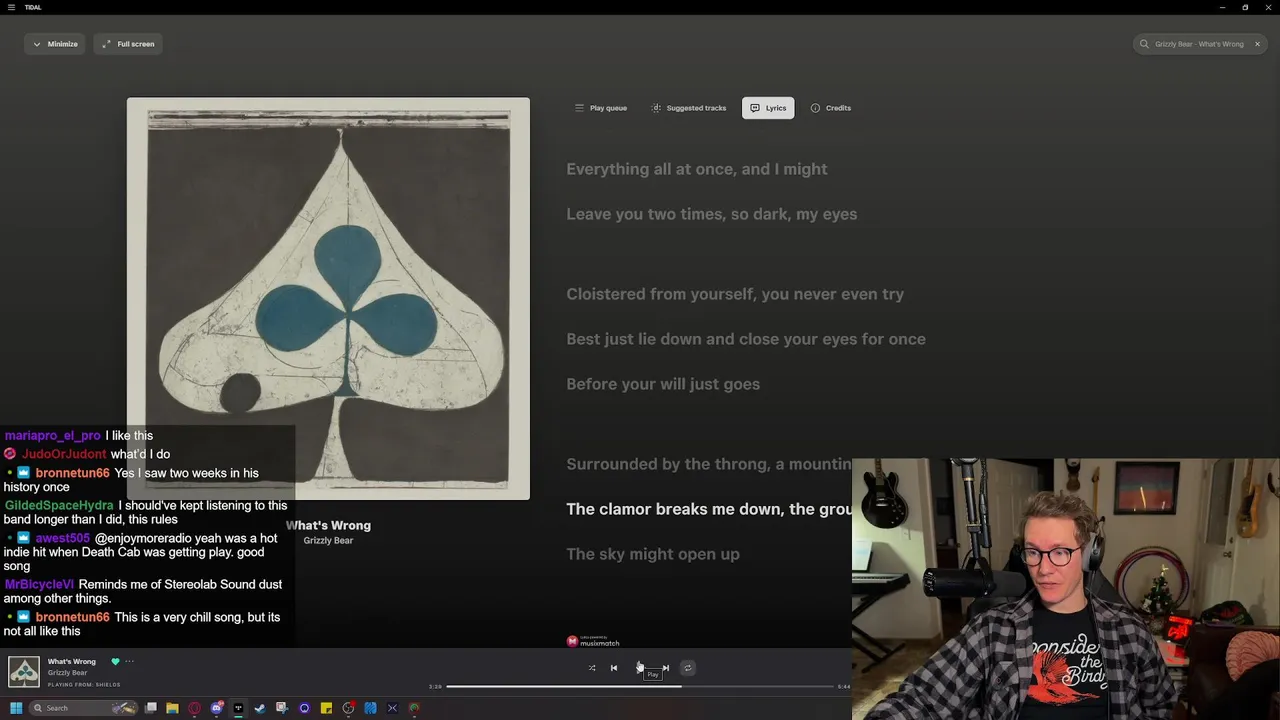Minimize the now playing view
This screenshot has width=1280, height=720.
click(x=55, y=44)
